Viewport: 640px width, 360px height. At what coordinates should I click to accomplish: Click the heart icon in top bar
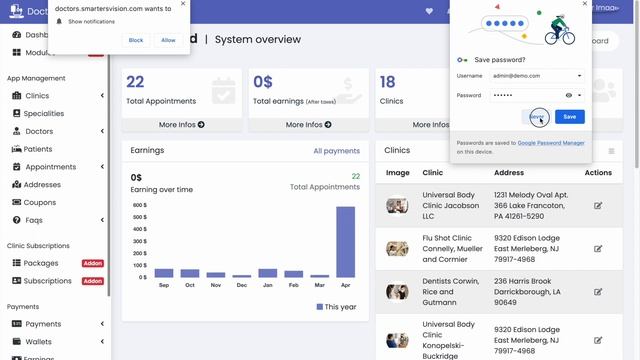pyautogui.click(x=429, y=11)
